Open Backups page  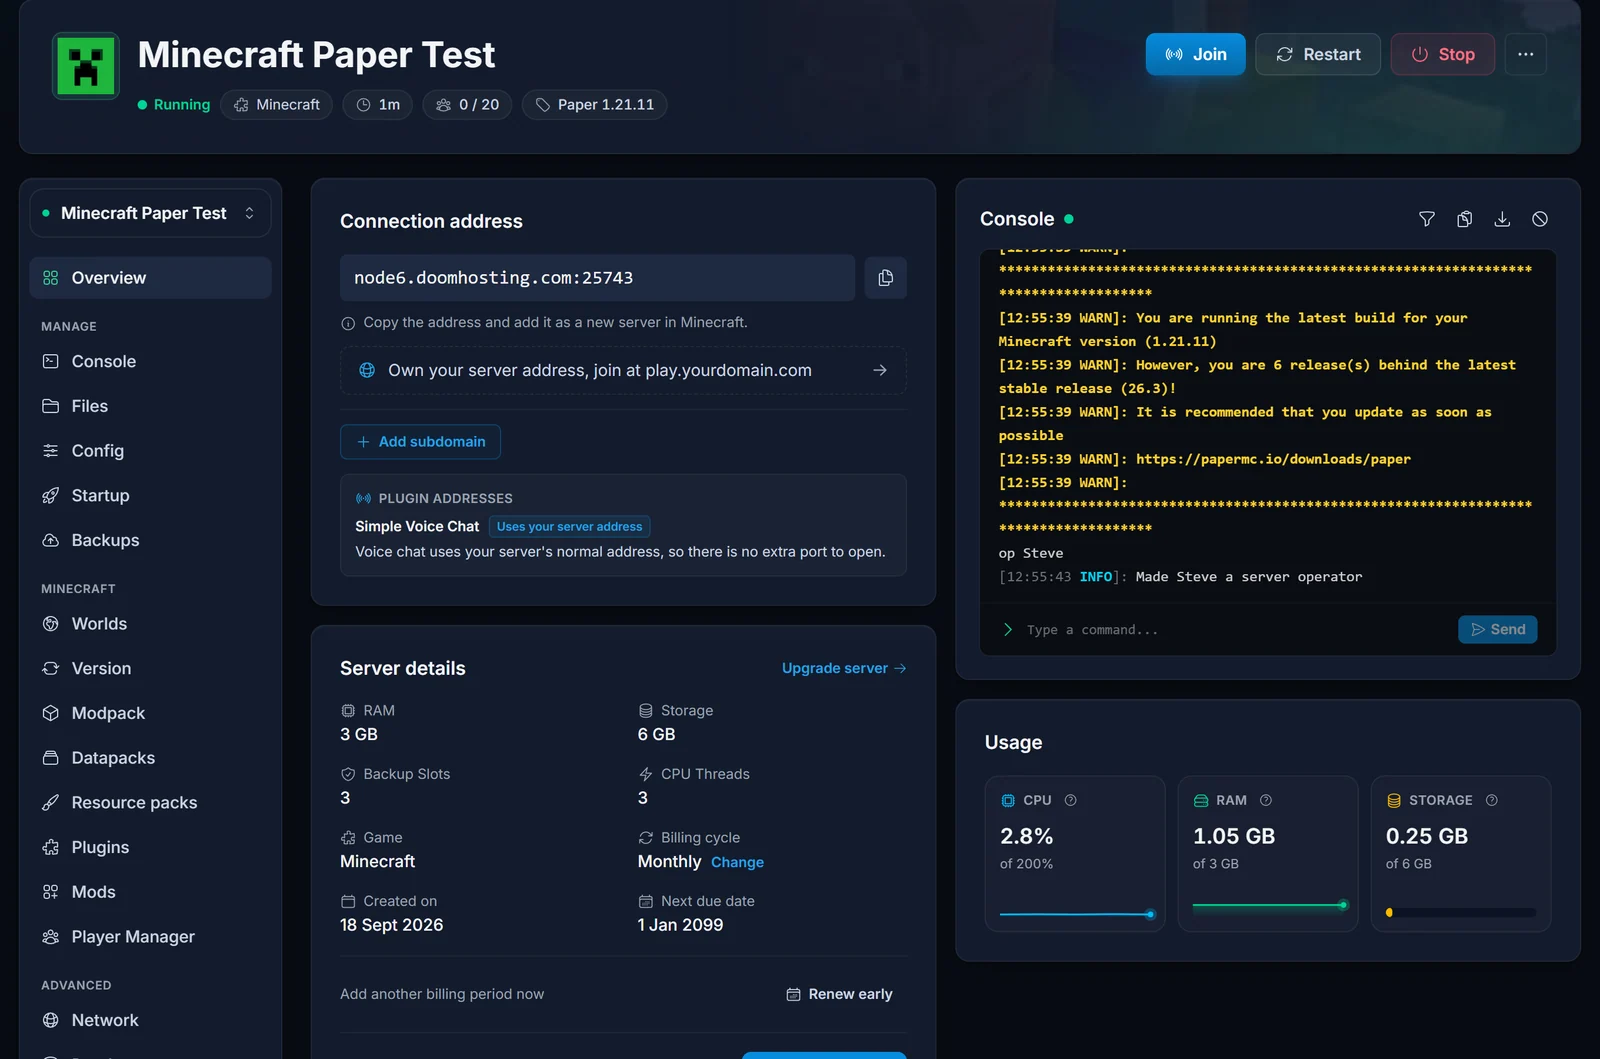point(150,540)
